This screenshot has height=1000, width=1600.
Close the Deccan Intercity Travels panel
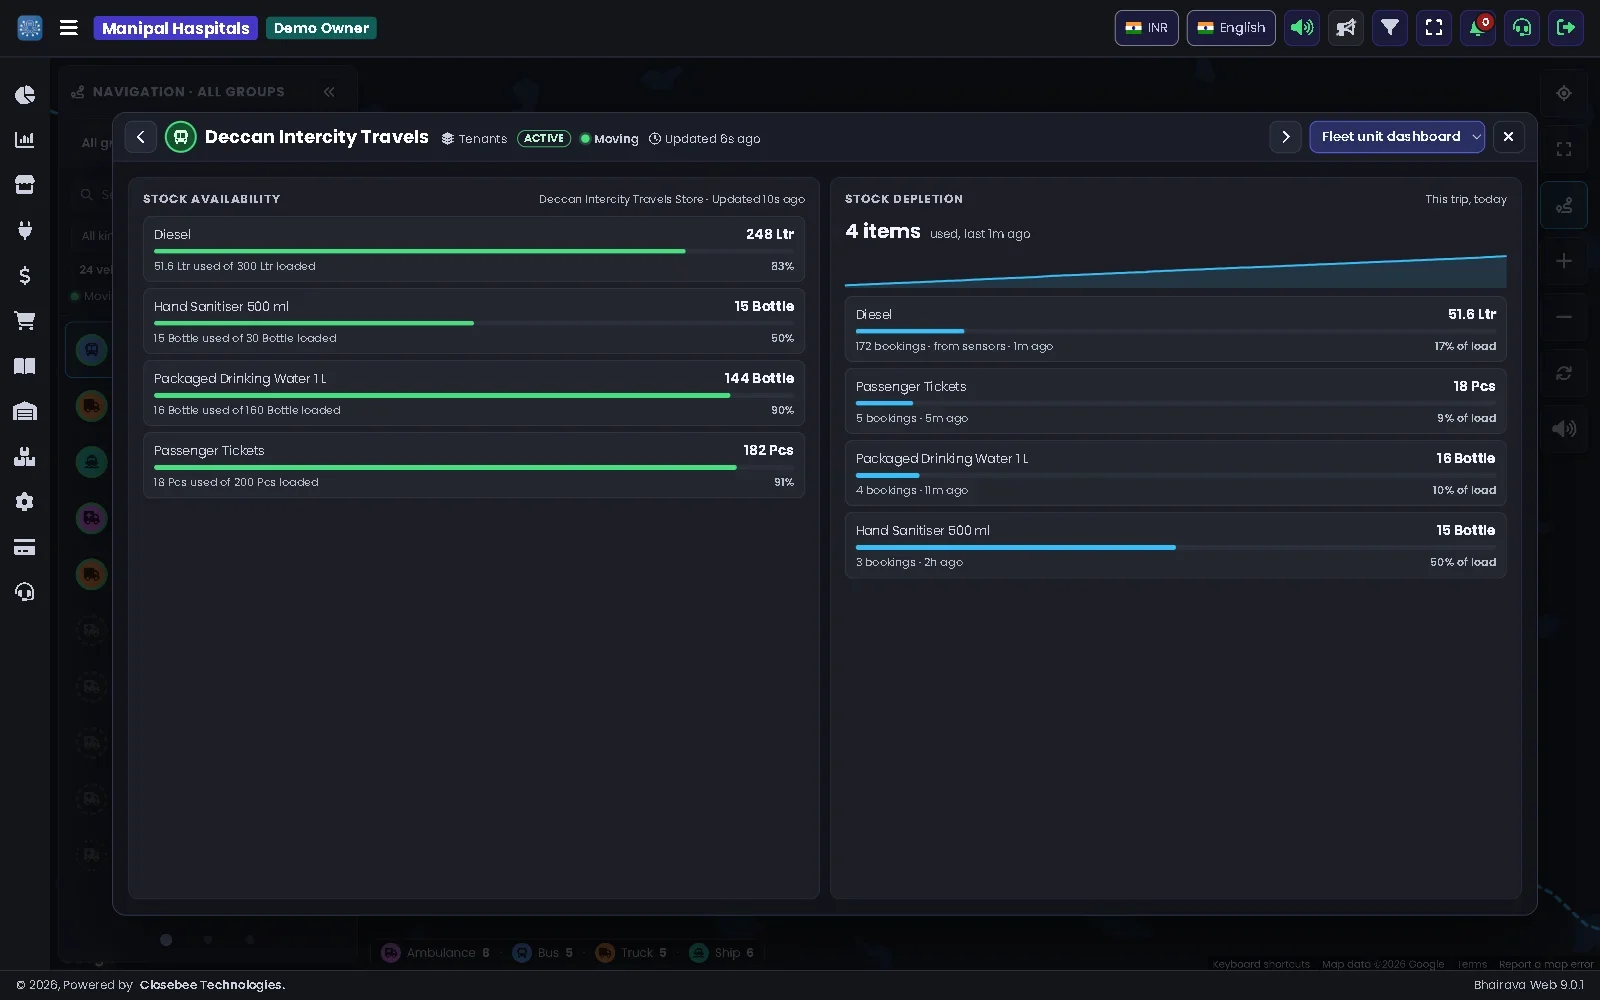tap(1509, 137)
